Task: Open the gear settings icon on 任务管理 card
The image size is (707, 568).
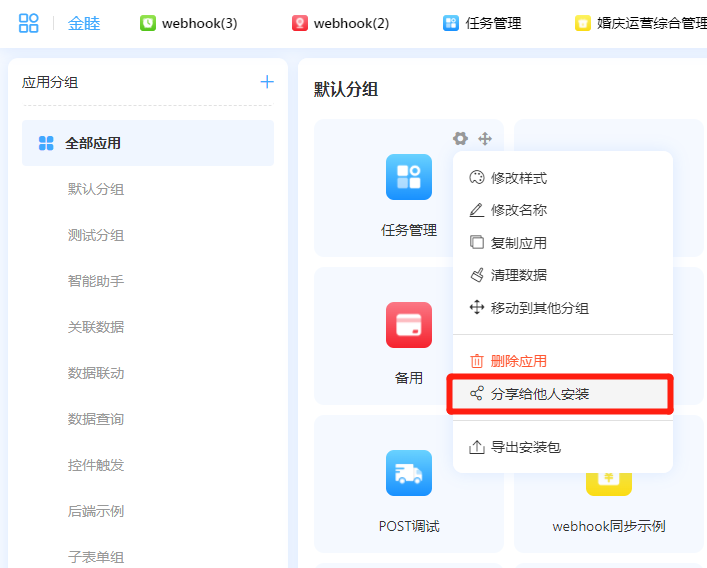Action: (x=460, y=139)
